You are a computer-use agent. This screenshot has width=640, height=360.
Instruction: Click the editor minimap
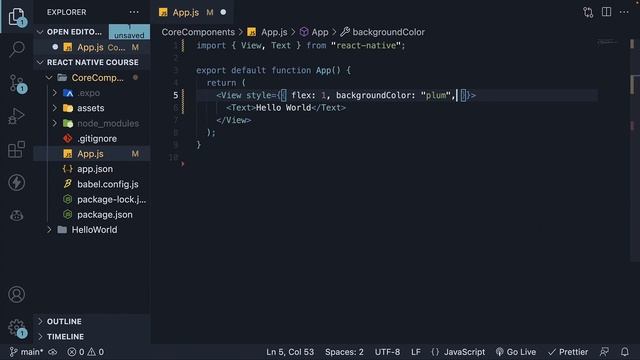(607, 42)
